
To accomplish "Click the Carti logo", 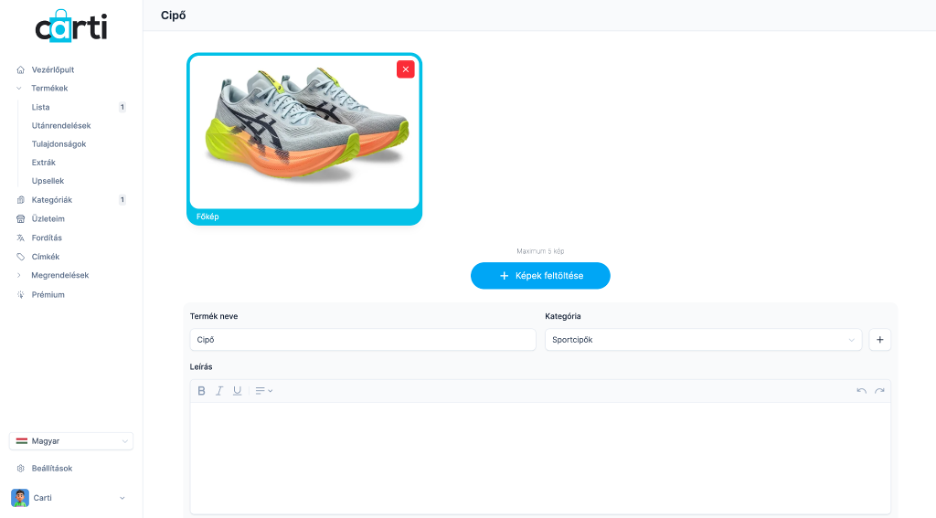I will click(x=71, y=26).
